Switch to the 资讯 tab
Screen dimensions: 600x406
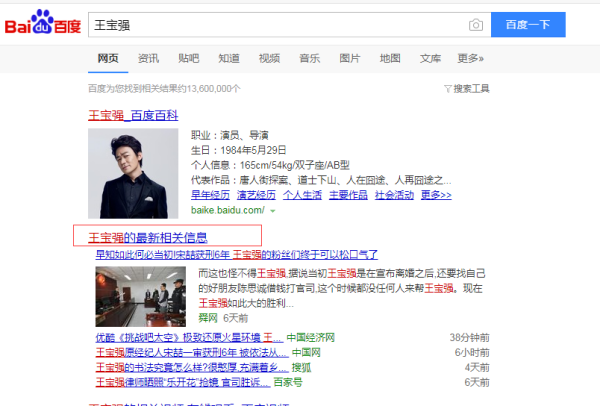[148, 59]
